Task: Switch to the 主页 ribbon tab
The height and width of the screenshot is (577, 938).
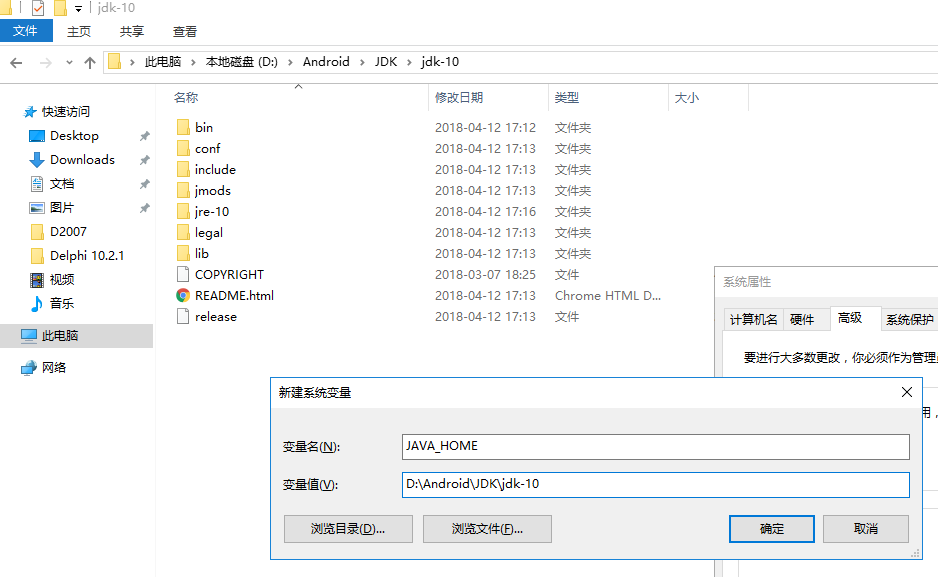Action: tap(79, 31)
